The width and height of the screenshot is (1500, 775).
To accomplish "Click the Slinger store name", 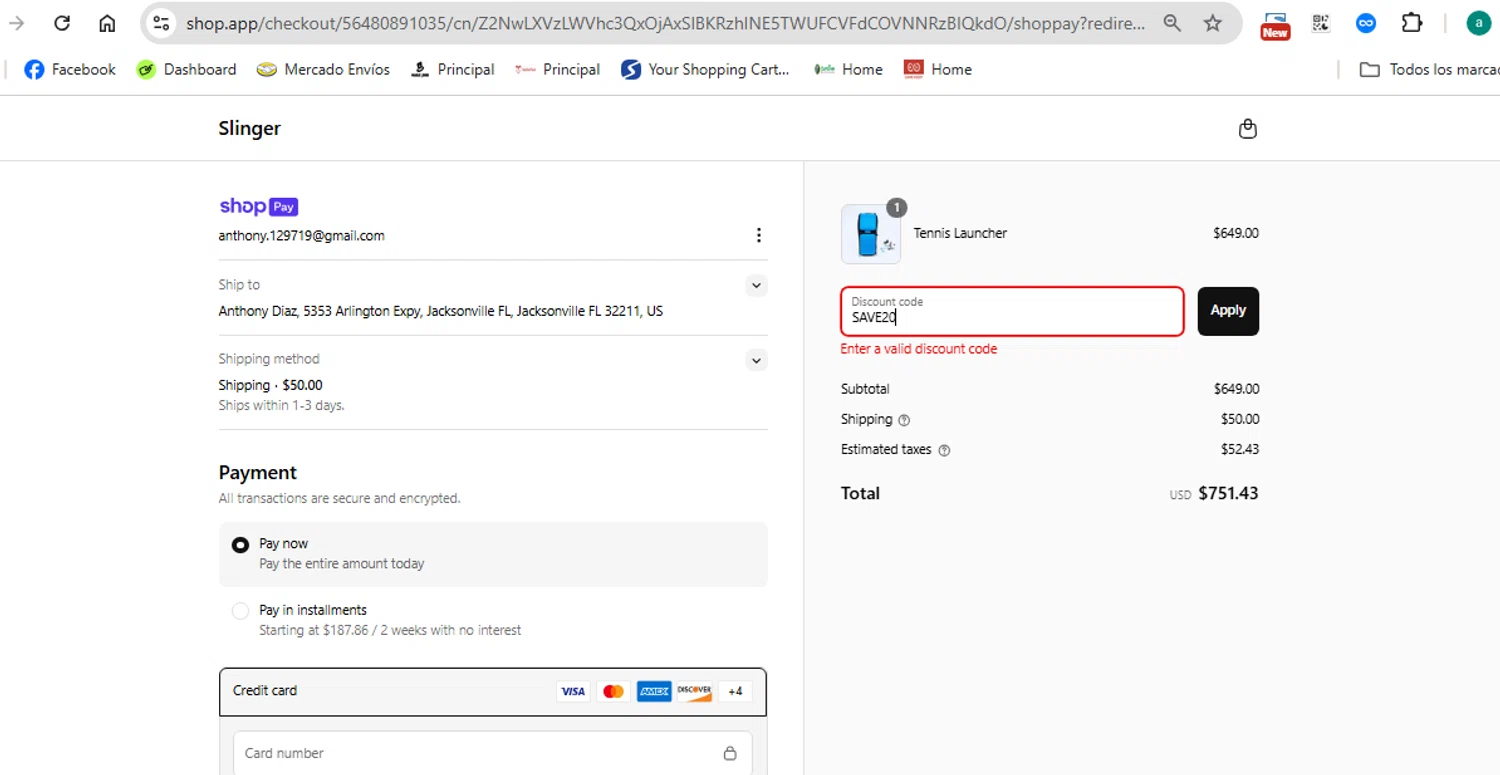I will [250, 128].
